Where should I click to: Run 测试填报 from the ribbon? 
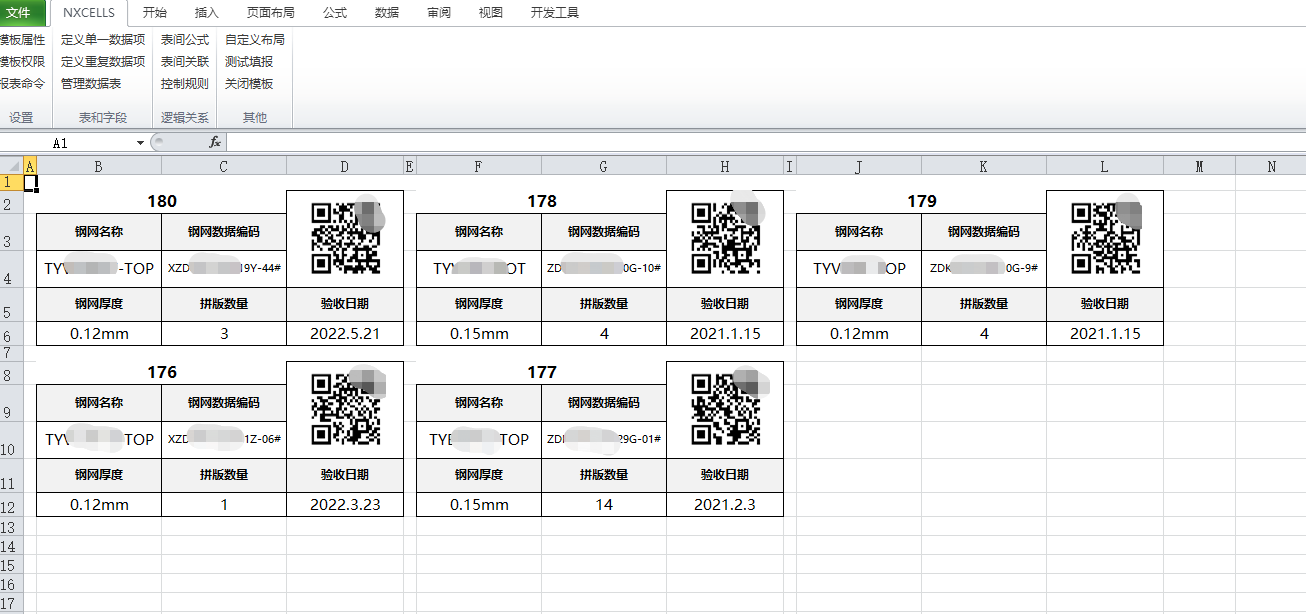click(249, 62)
